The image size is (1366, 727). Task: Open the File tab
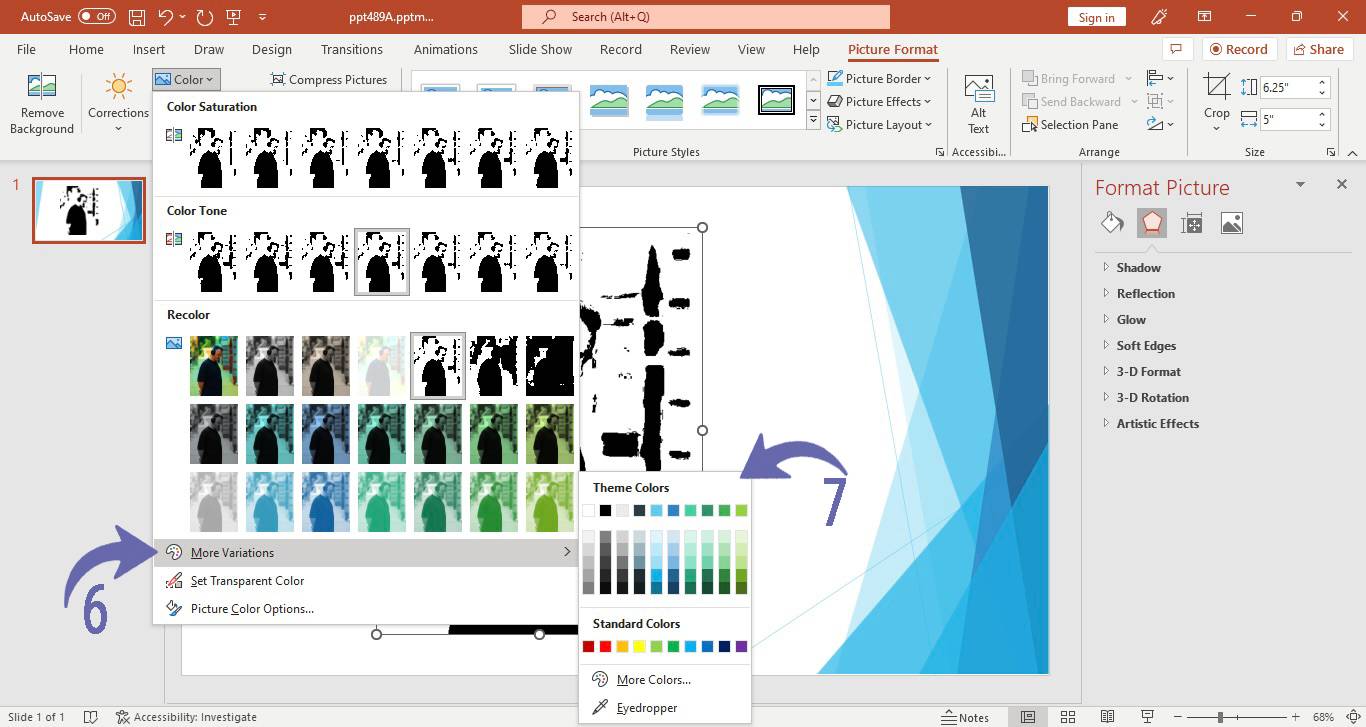27,49
